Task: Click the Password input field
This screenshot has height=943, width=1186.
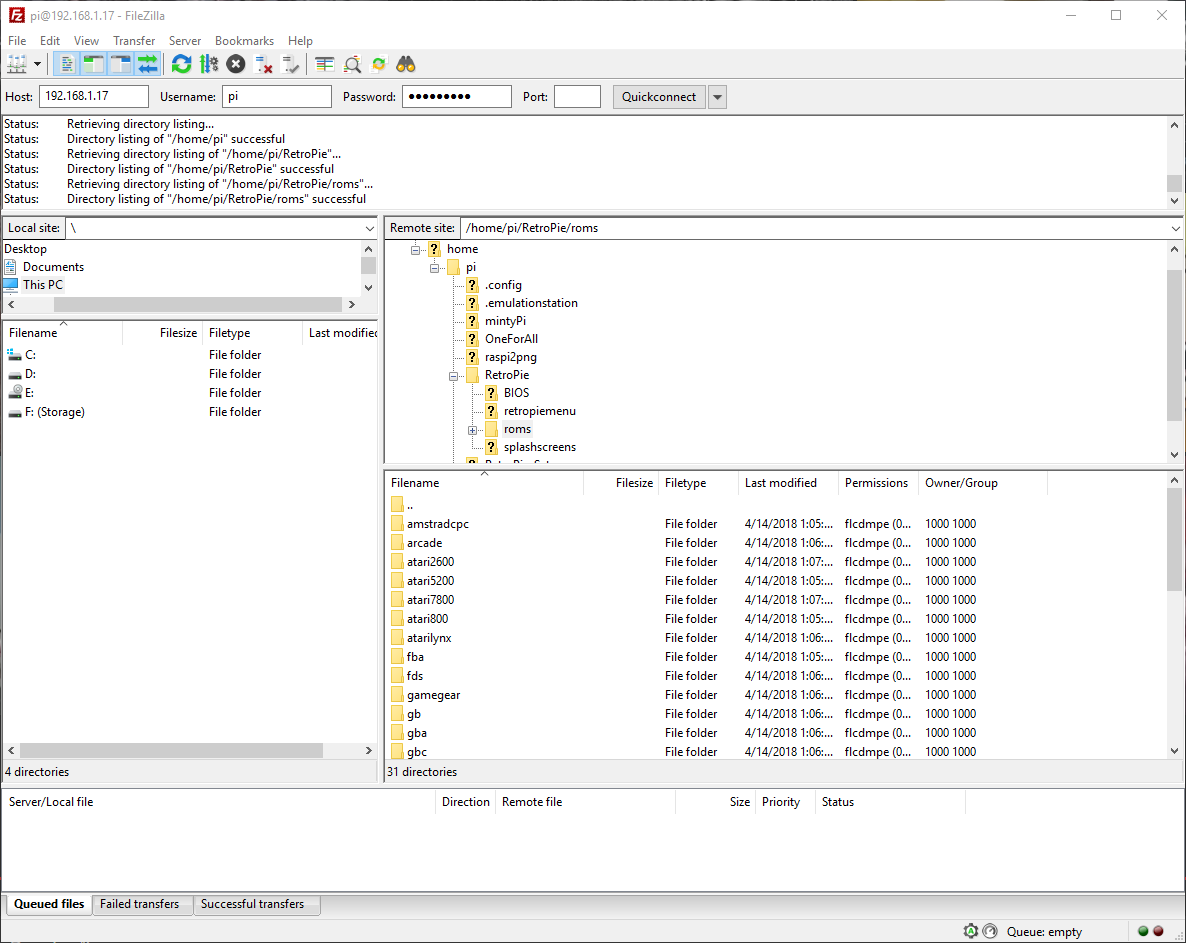Action: pyautogui.click(x=457, y=96)
